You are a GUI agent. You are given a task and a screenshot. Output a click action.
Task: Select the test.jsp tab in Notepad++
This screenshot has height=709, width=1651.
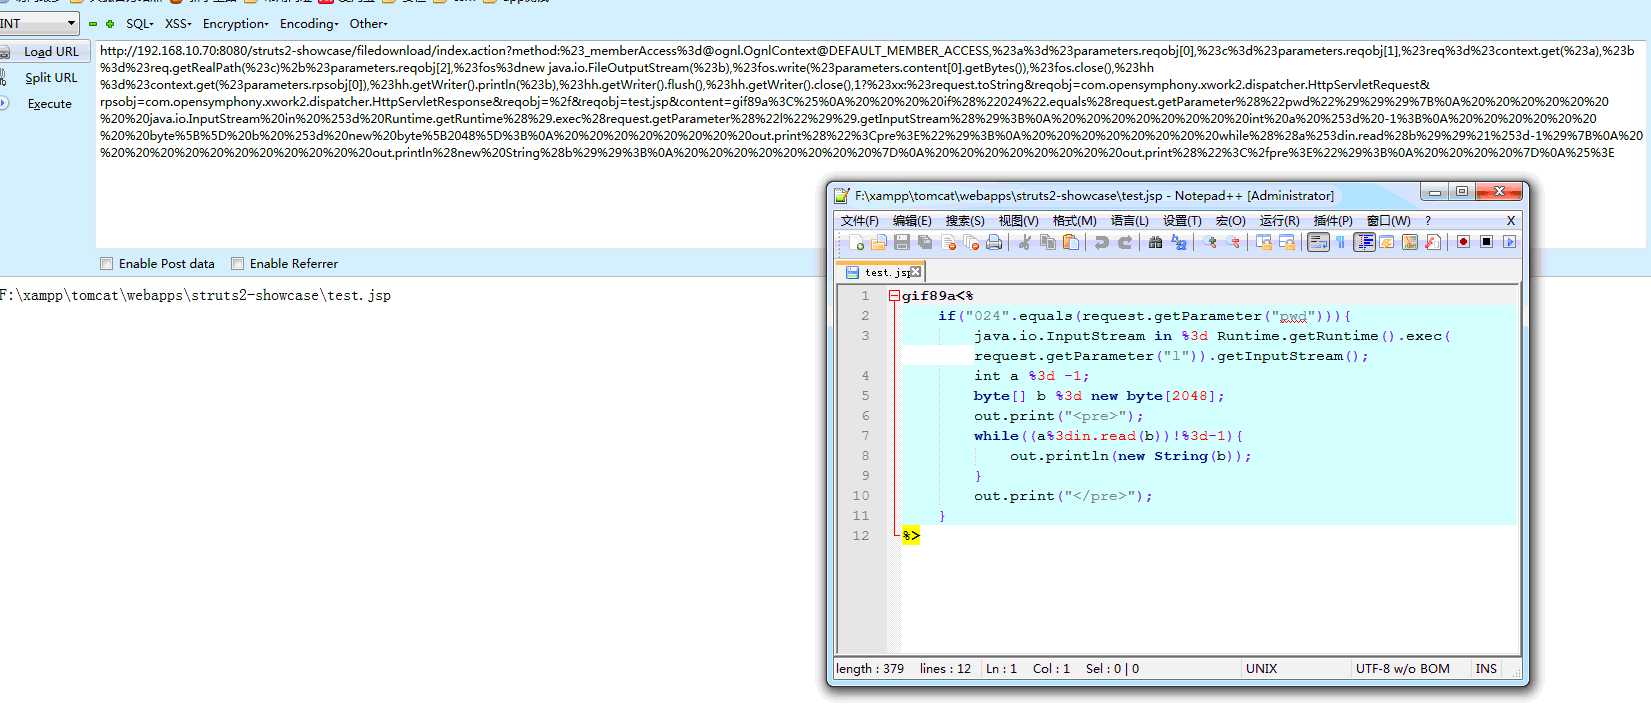coord(880,272)
